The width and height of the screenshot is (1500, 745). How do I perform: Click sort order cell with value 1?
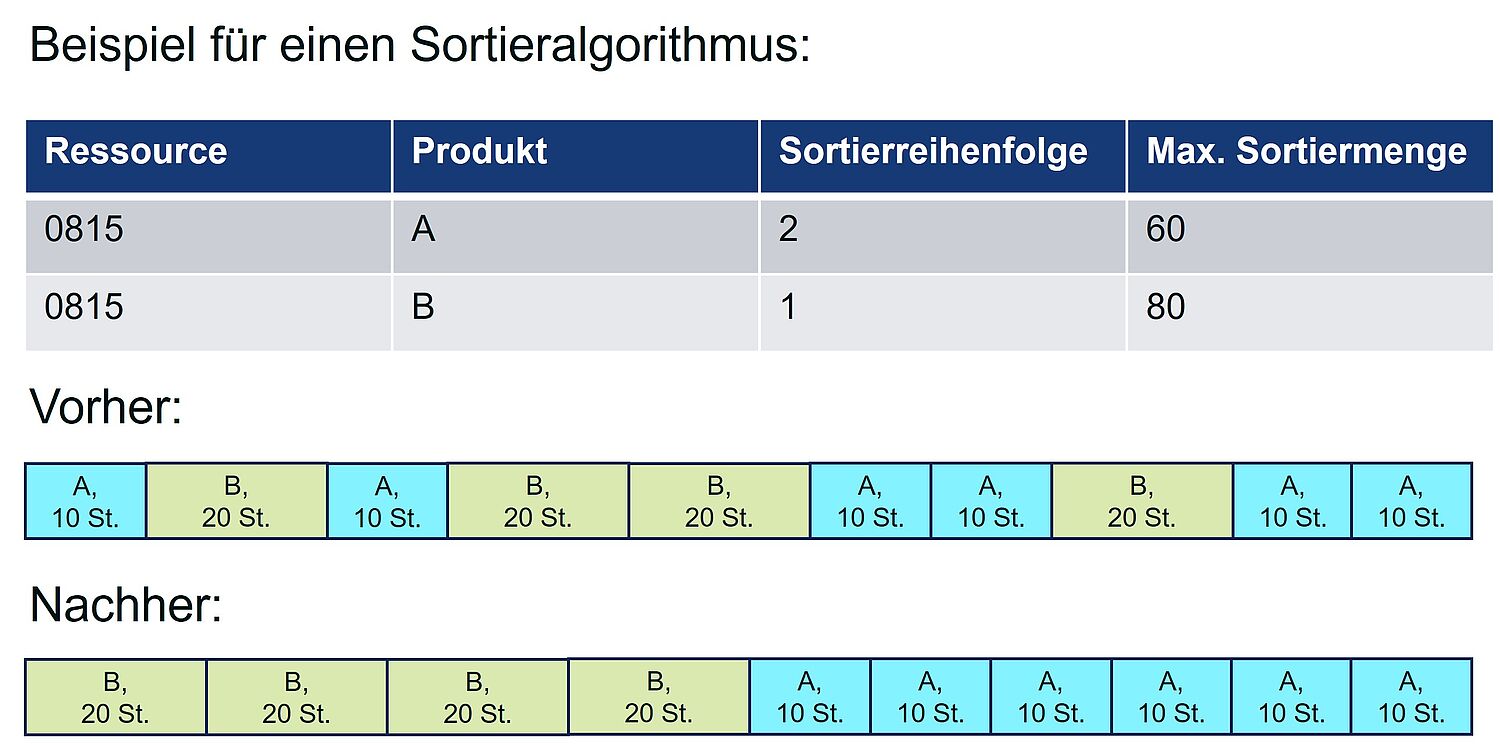(943, 313)
